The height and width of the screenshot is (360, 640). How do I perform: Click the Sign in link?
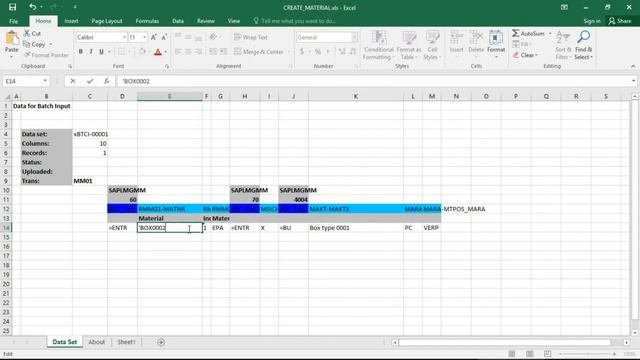(x=592, y=21)
